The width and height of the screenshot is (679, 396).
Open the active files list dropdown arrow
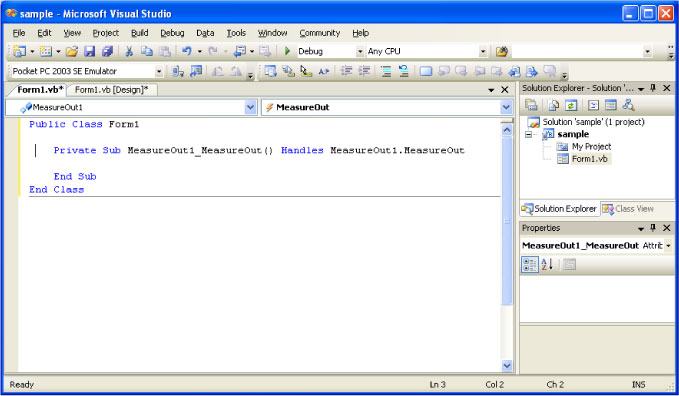pos(491,90)
